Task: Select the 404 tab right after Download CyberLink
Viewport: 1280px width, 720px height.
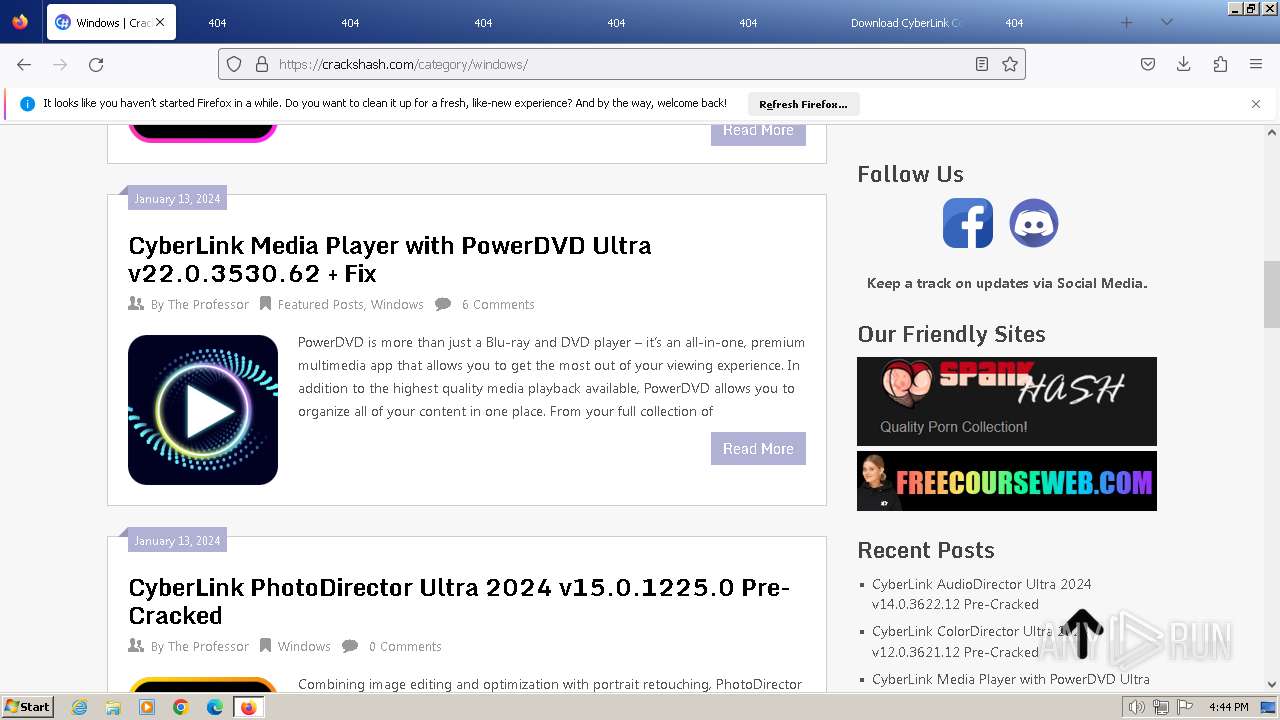Action: (x=1014, y=22)
